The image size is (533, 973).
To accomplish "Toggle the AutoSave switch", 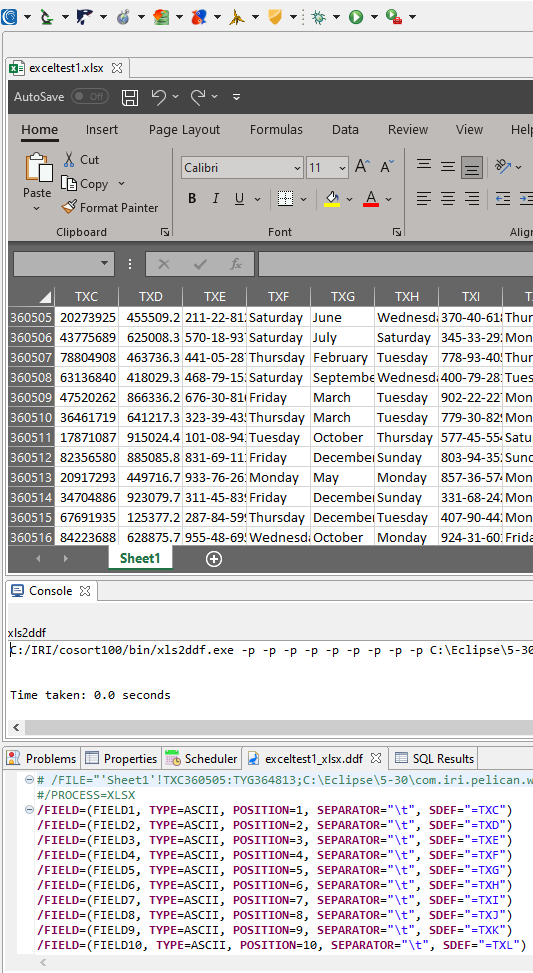I will point(89,97).
